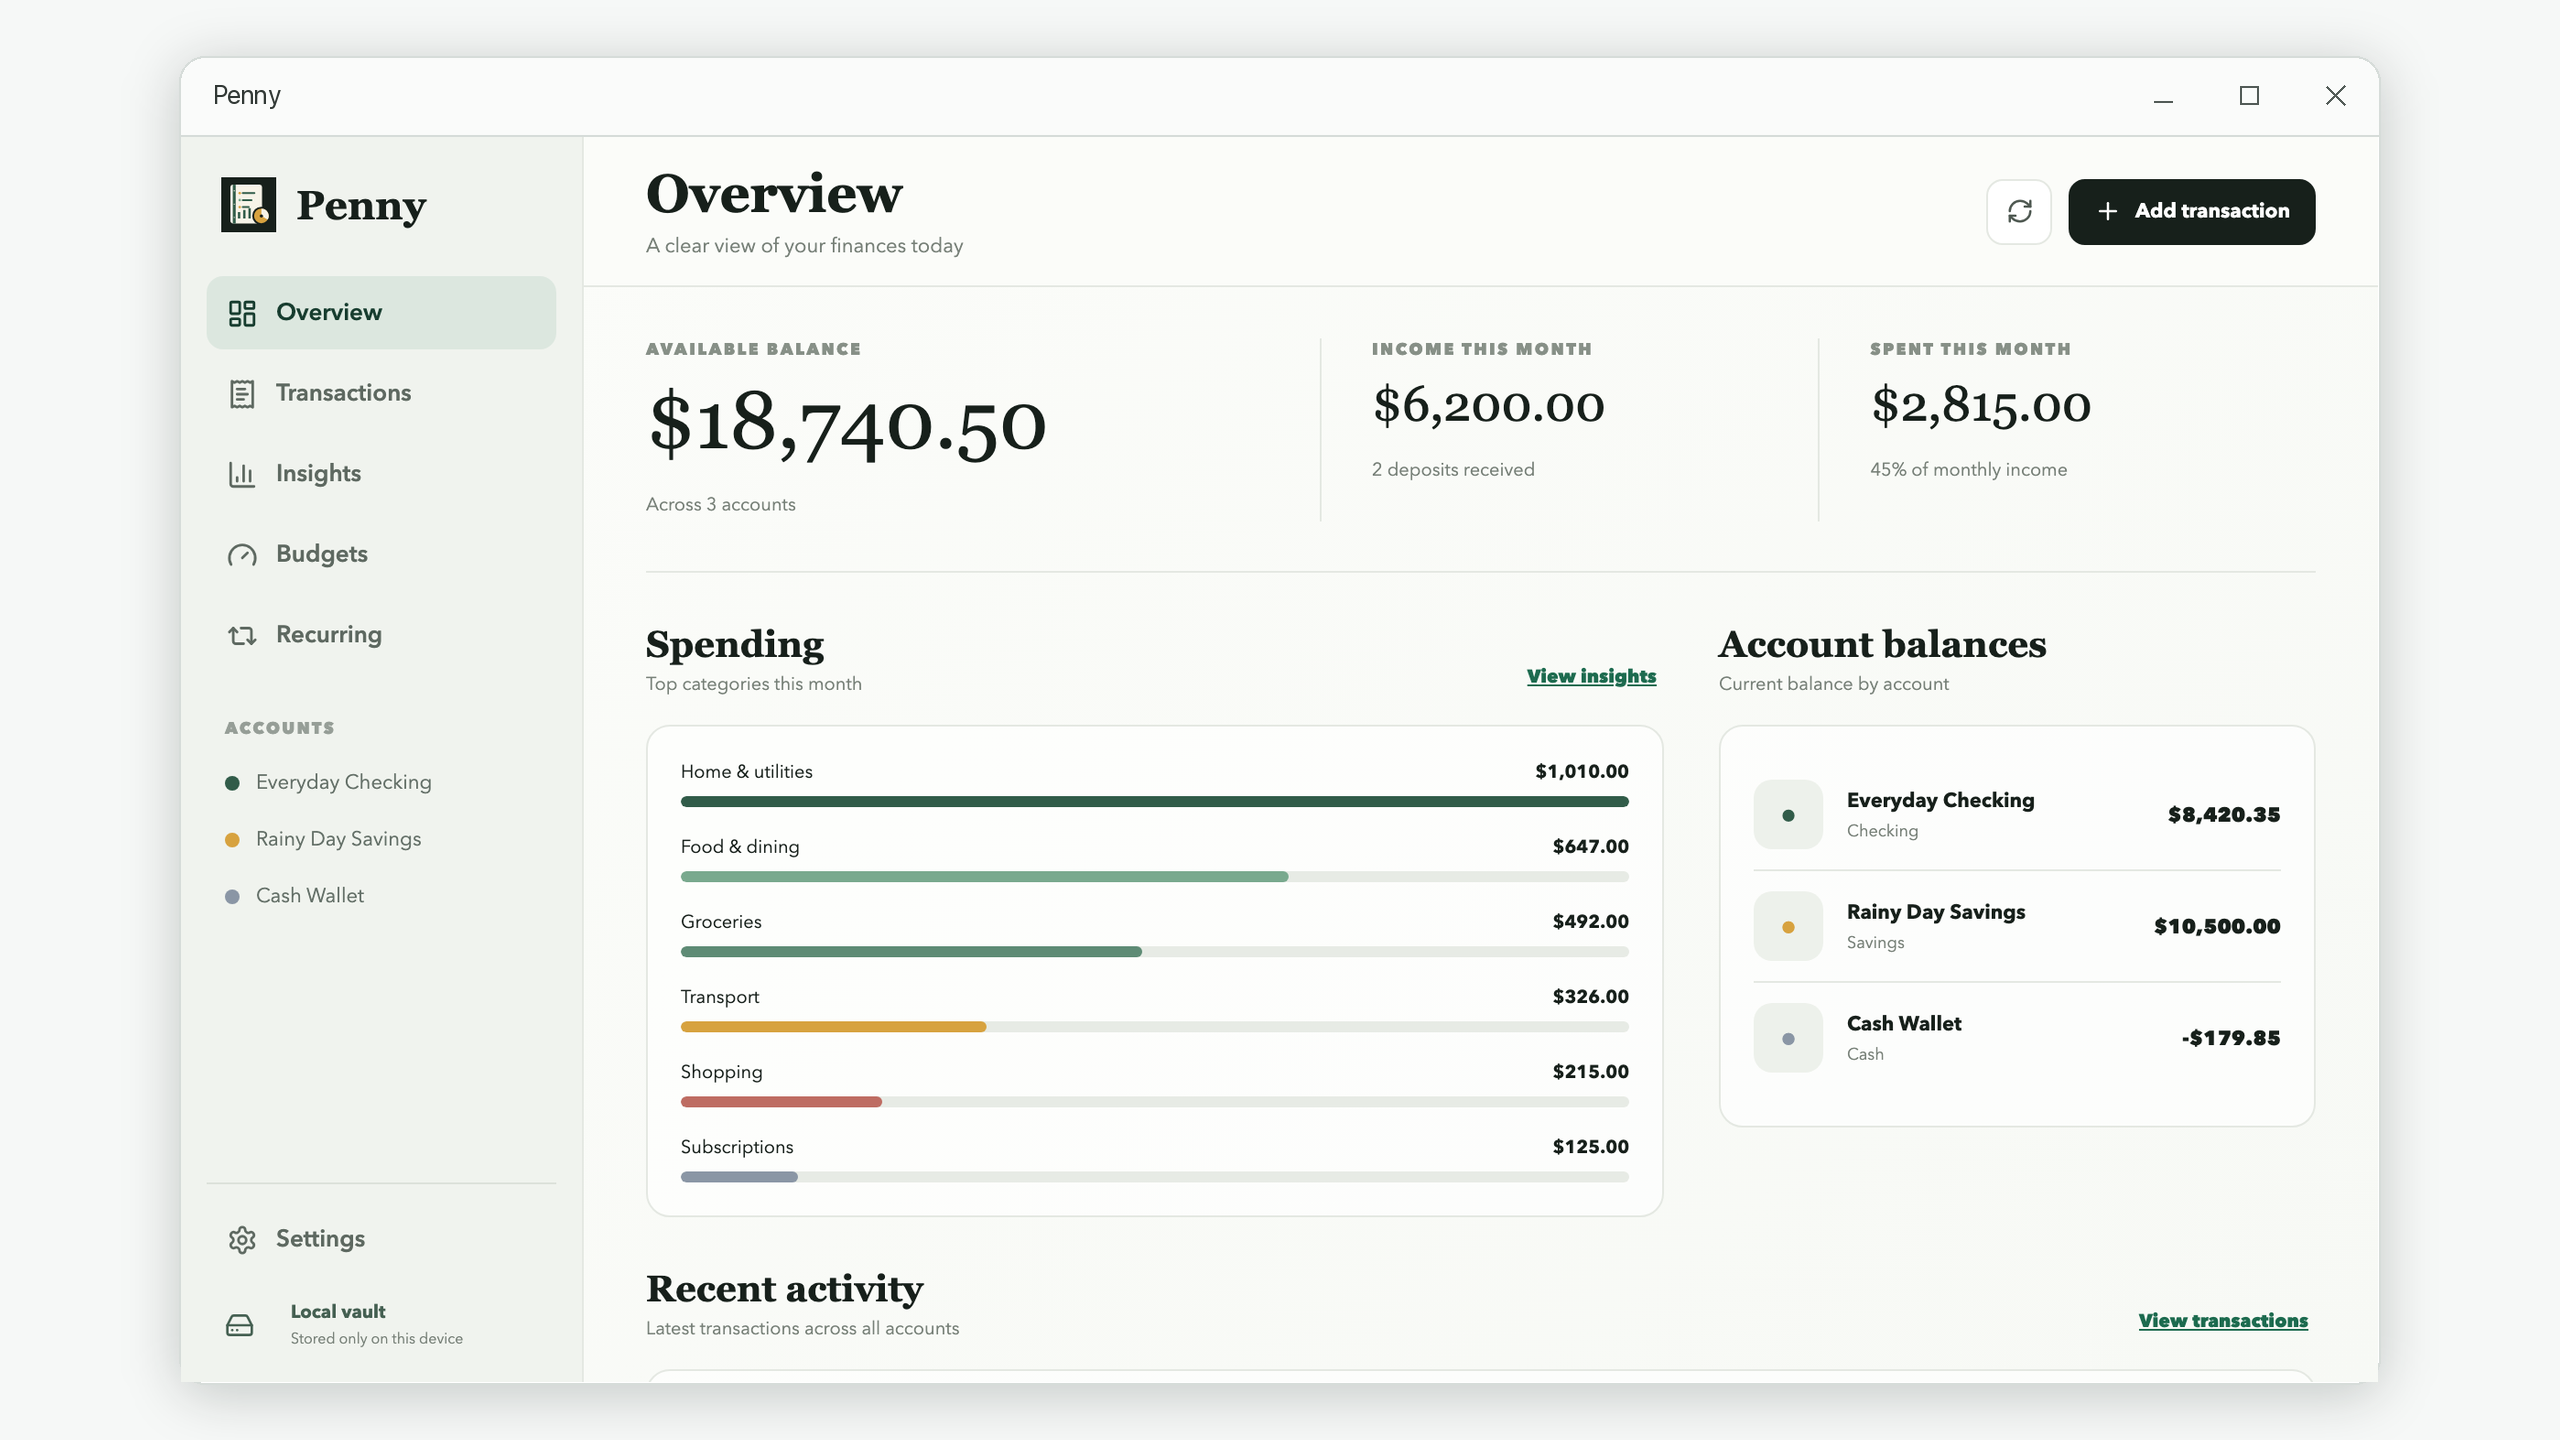The width and height of the screenshot is (2560, 1440).
Task: Click the Settings gear icon
Action: 242,1240
